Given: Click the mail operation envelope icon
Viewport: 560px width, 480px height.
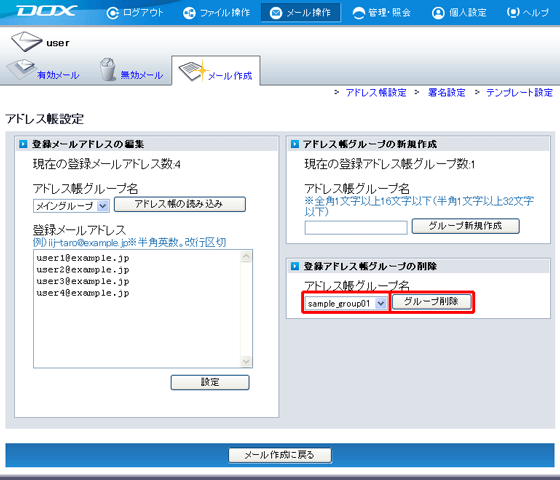Looking at the screenshot, I should (x=276, y=13).
